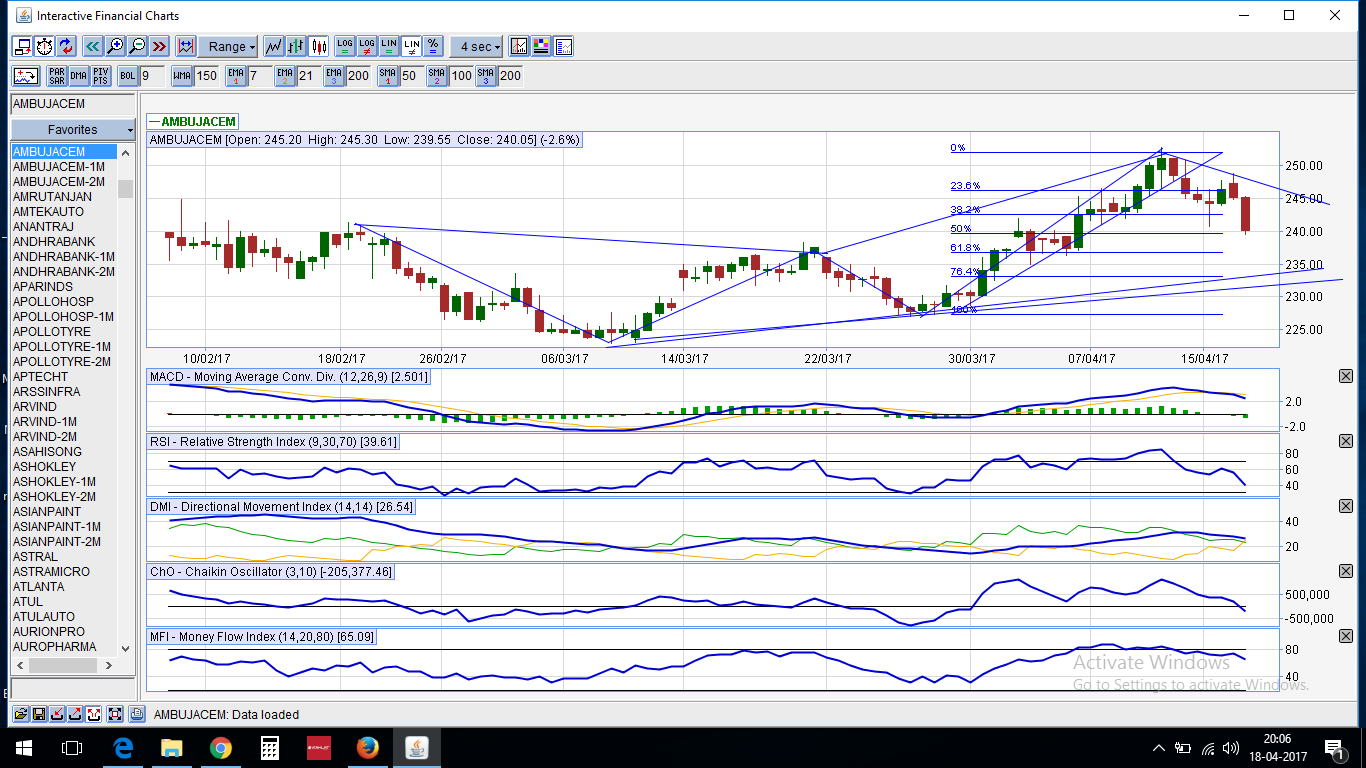Toggle the BOL Bollinger bands button

[x=128, y=75]
